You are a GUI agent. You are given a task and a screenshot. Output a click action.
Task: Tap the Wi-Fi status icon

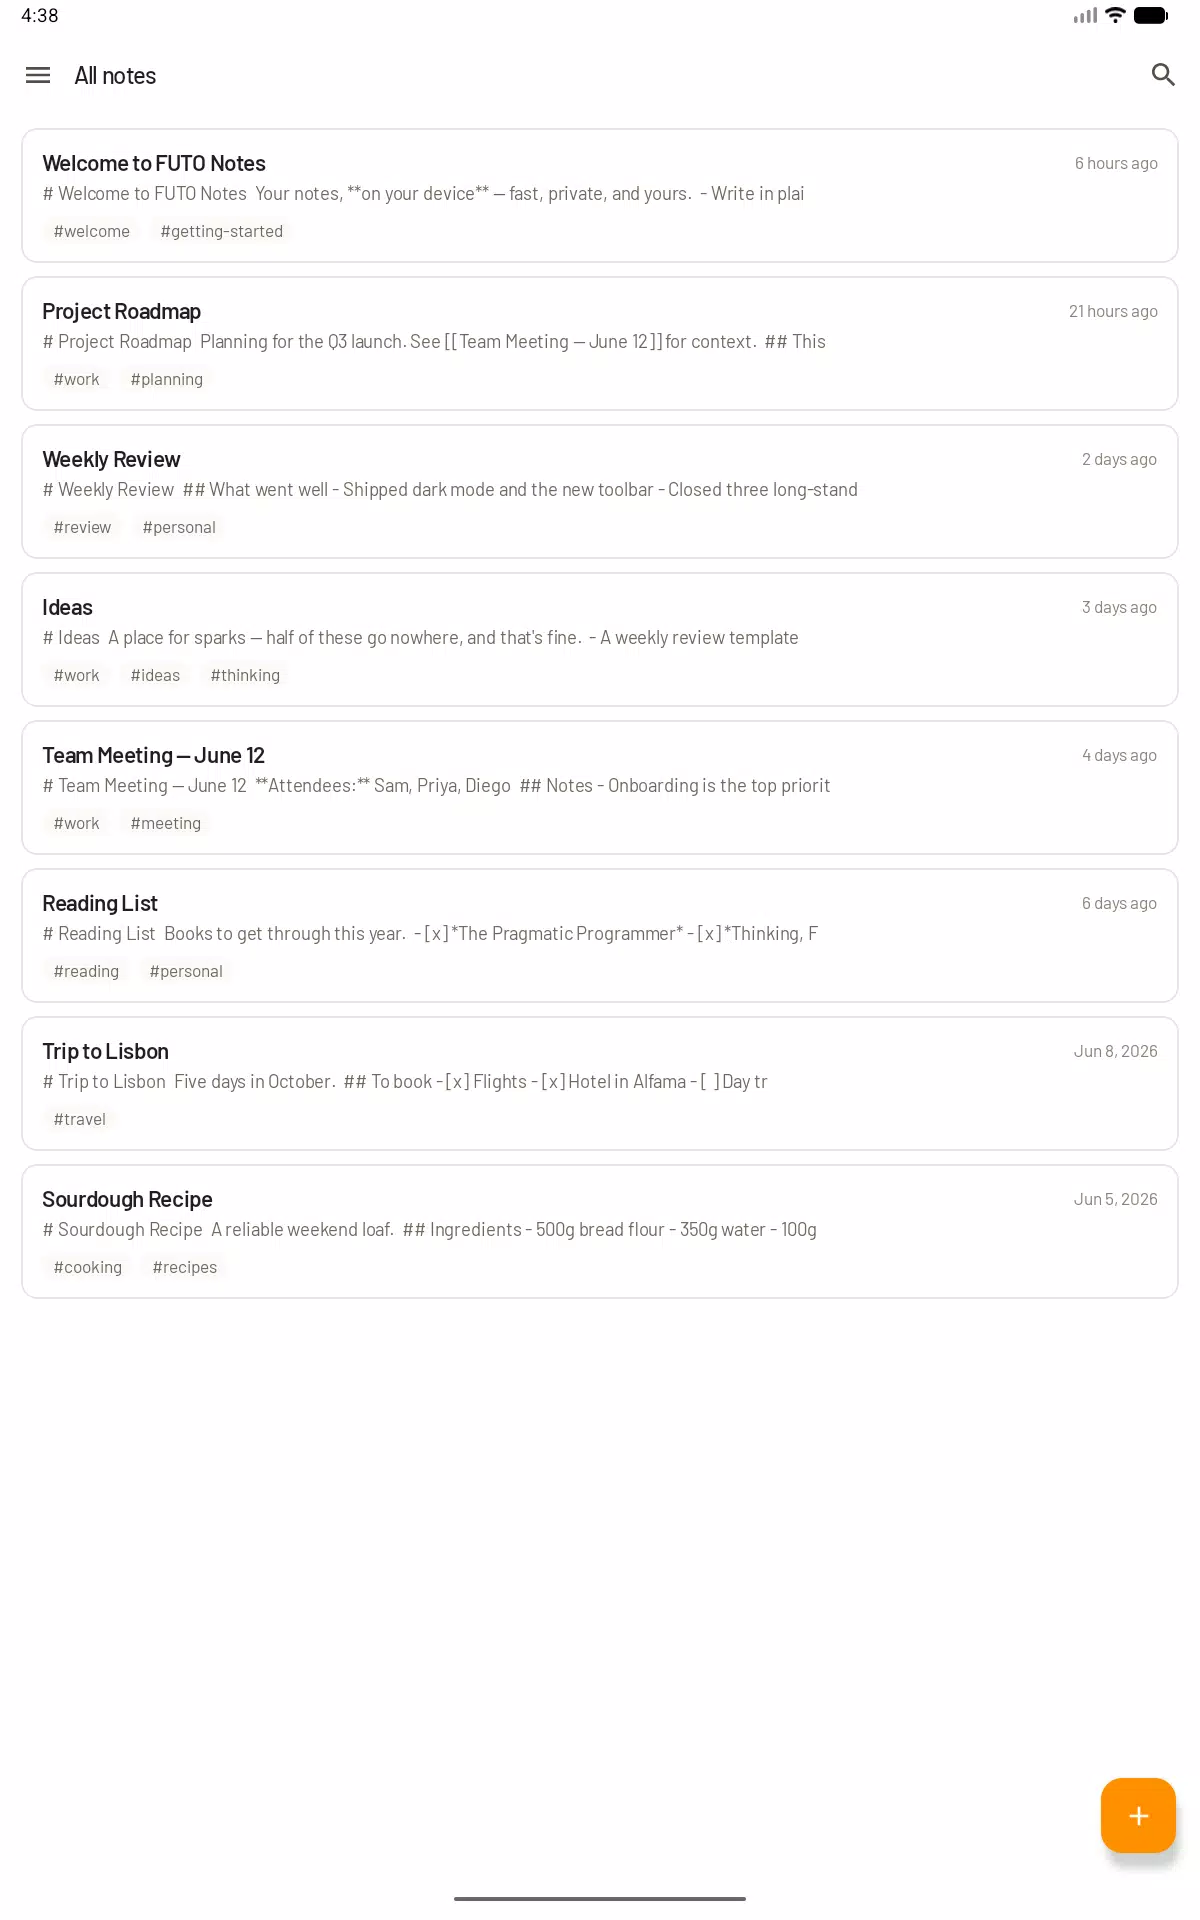(1115, 15)
